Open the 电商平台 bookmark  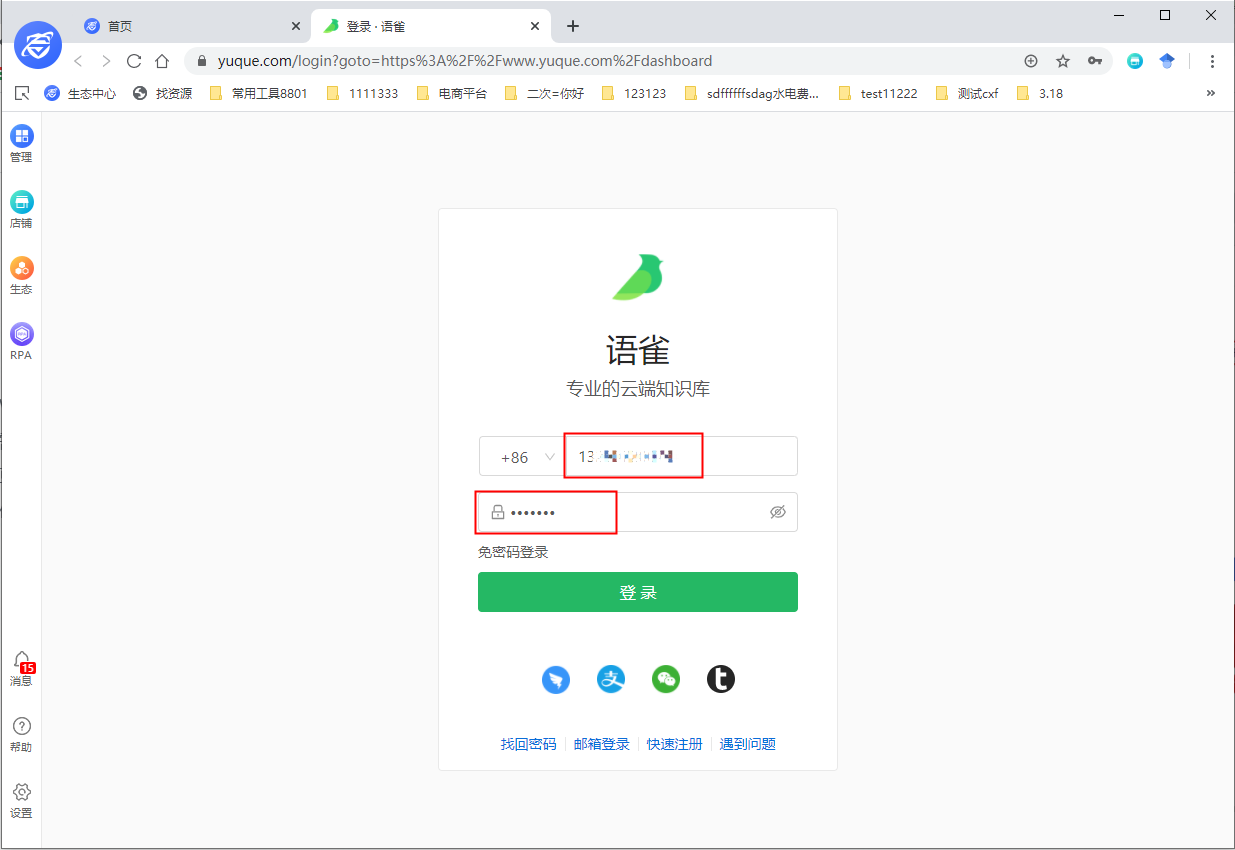tap(463, 92)
